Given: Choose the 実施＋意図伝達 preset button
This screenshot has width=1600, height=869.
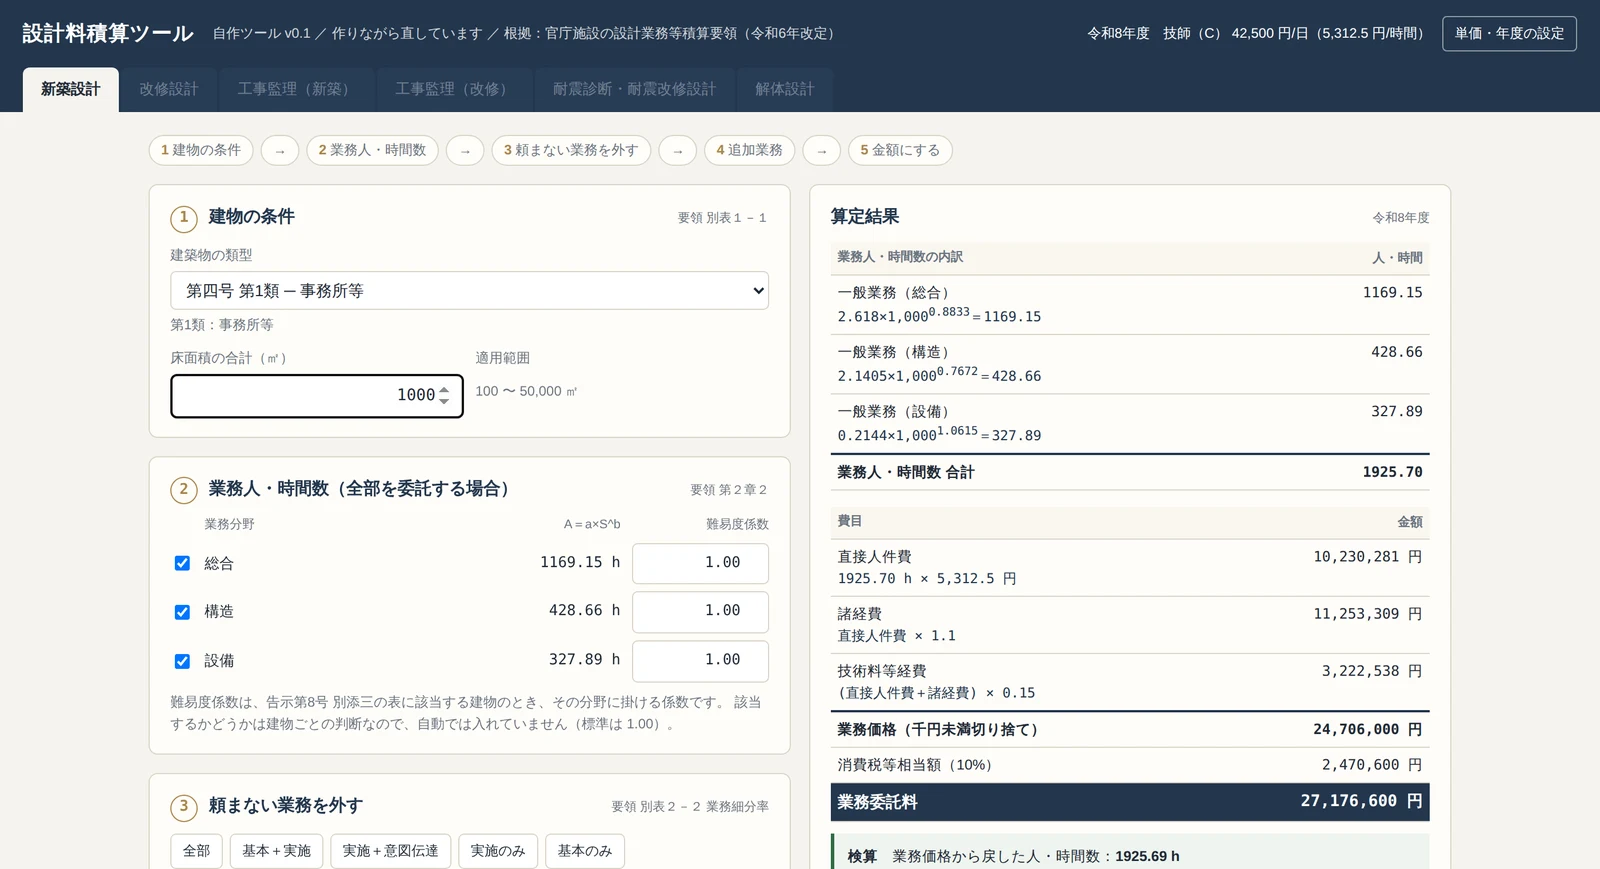Looking at the screenshot, I should (x=391, y=851).
